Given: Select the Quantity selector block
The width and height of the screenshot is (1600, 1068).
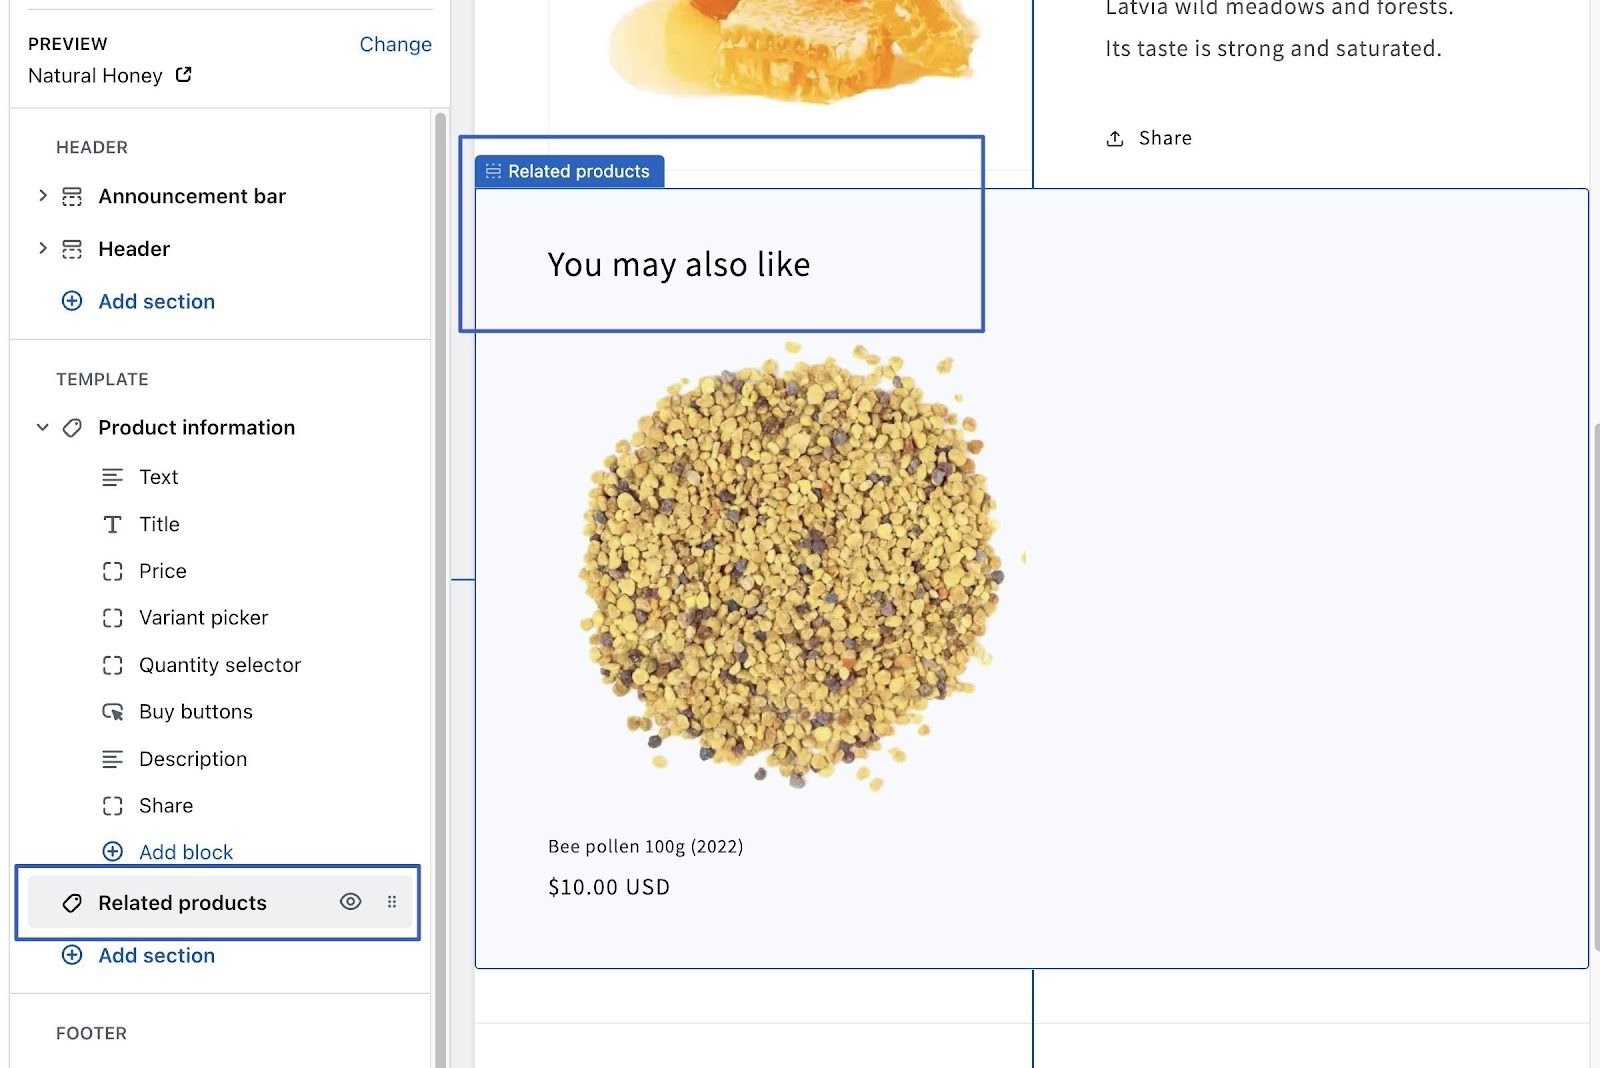Looking at the screenshot, I should (219, 665).
